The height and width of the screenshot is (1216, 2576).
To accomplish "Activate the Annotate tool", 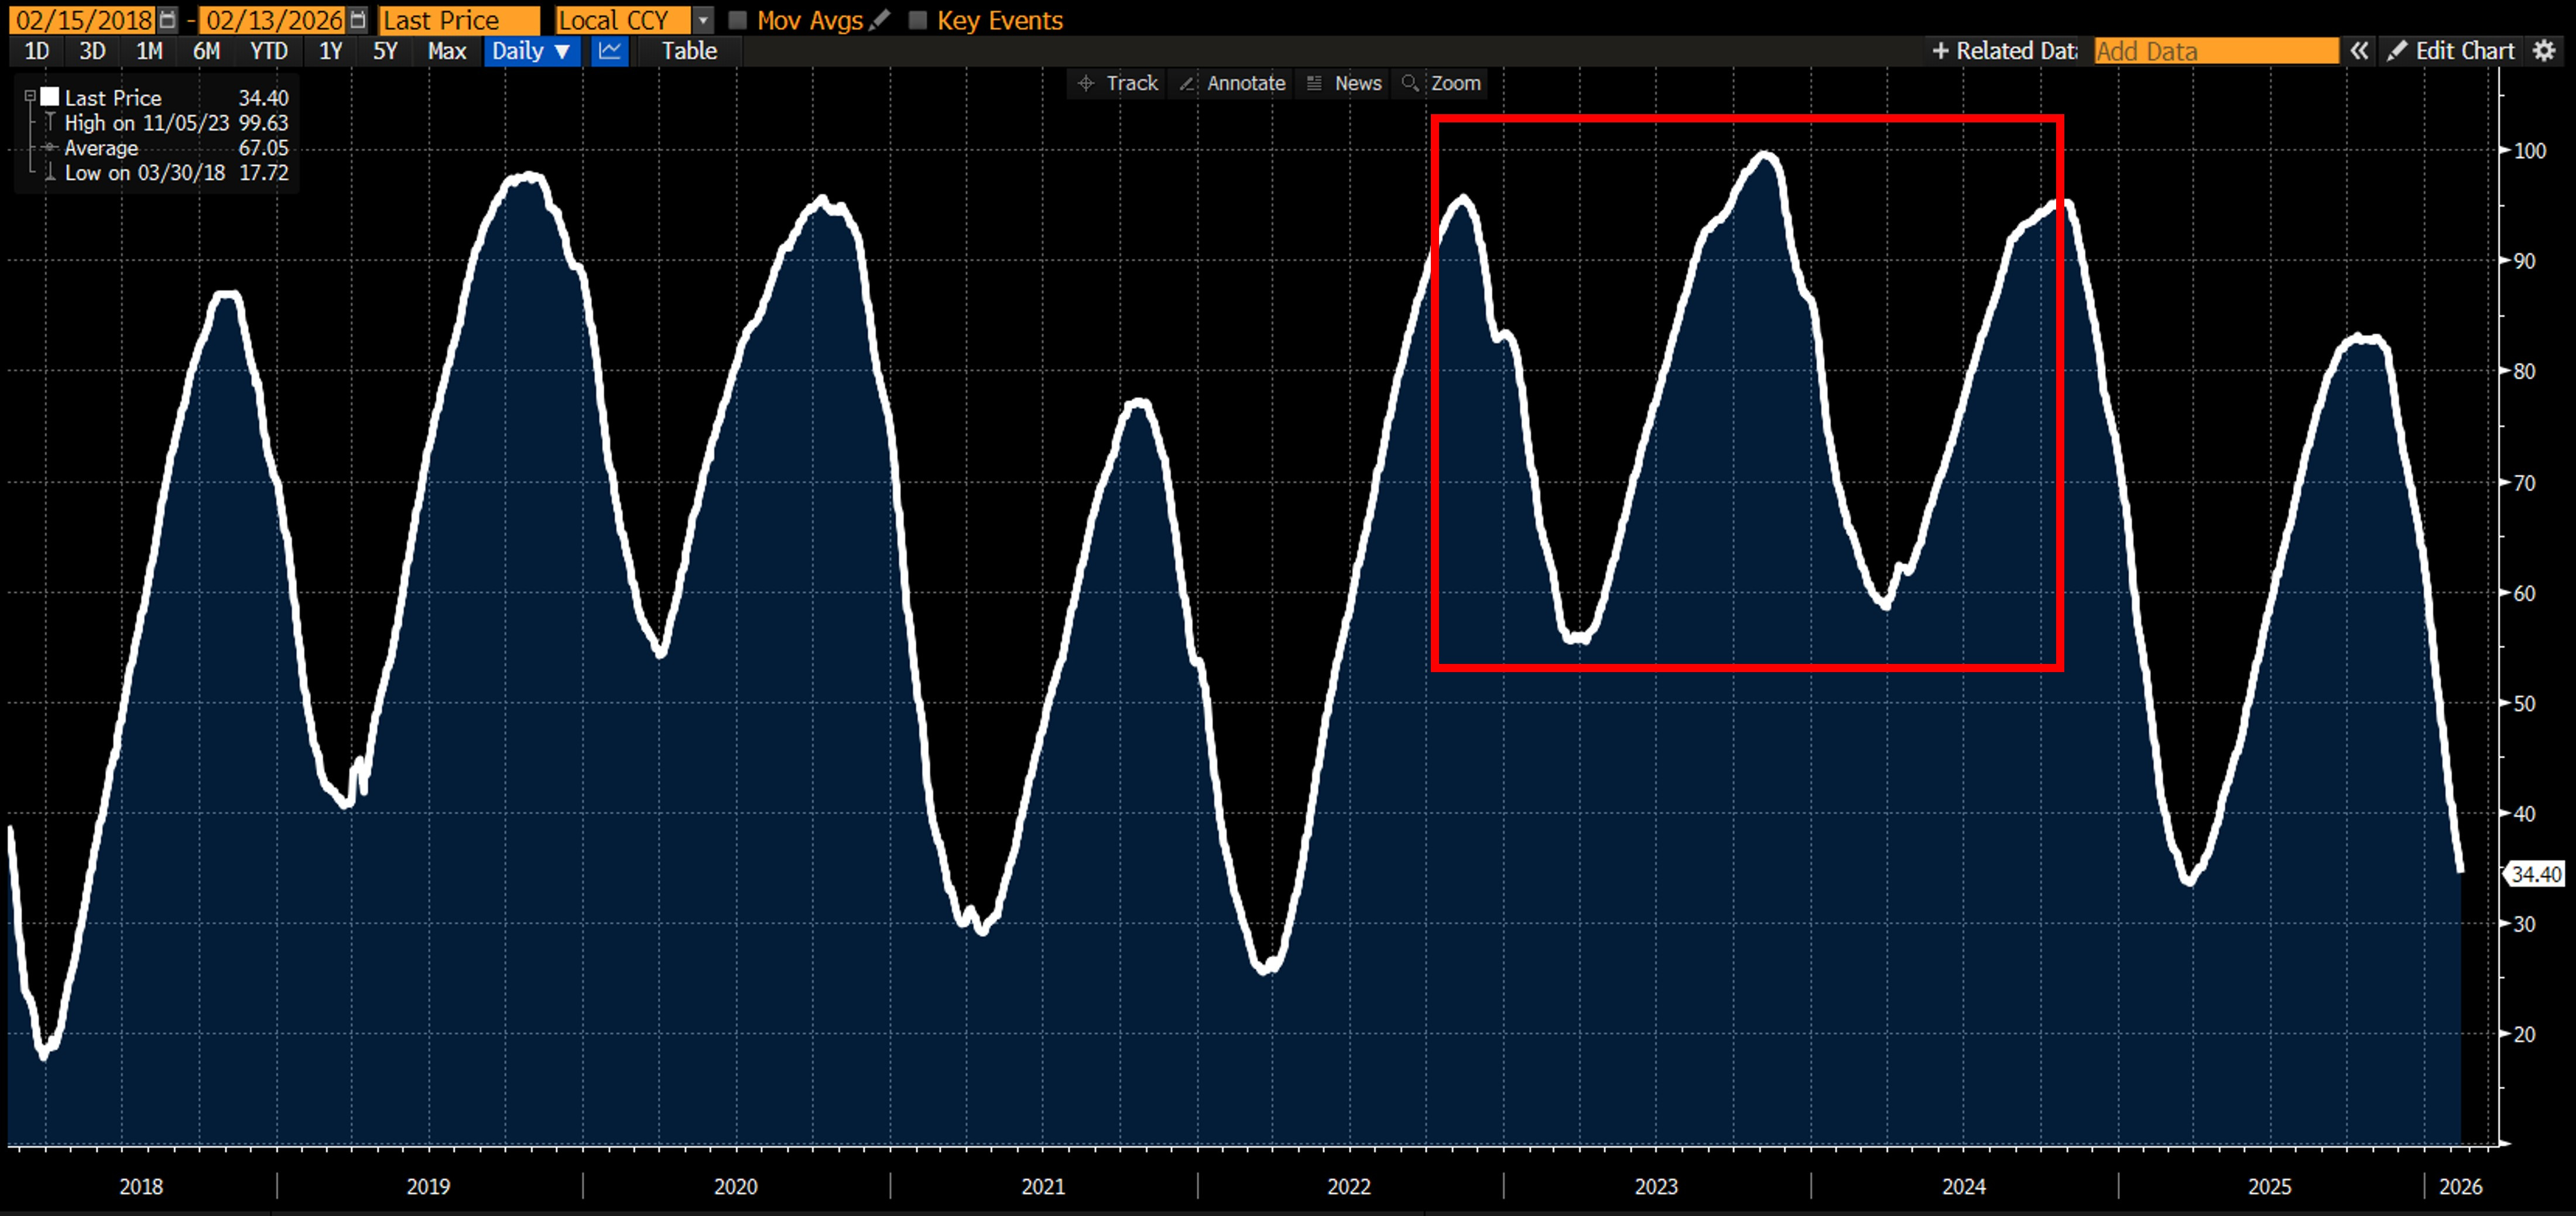I will 1232,83.
